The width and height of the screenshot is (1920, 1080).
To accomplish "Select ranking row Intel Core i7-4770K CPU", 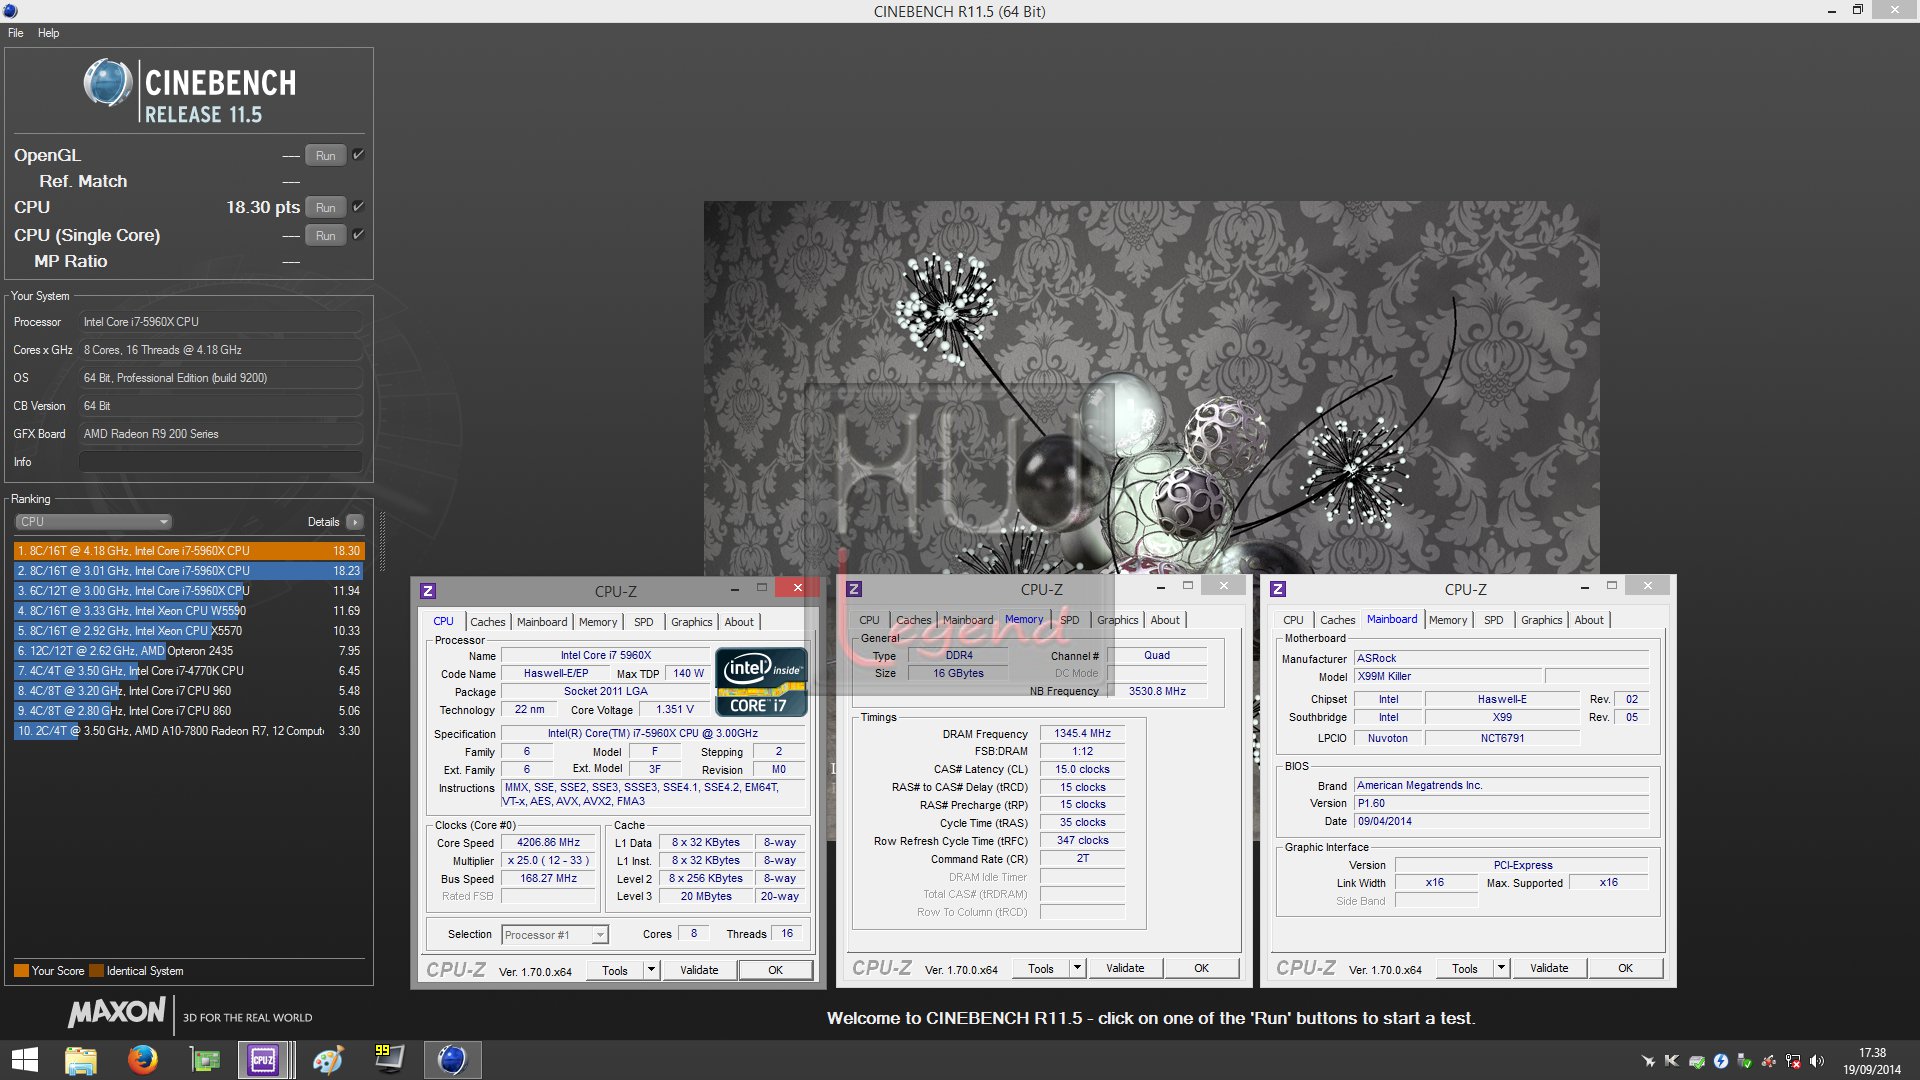I will [189, 671].
